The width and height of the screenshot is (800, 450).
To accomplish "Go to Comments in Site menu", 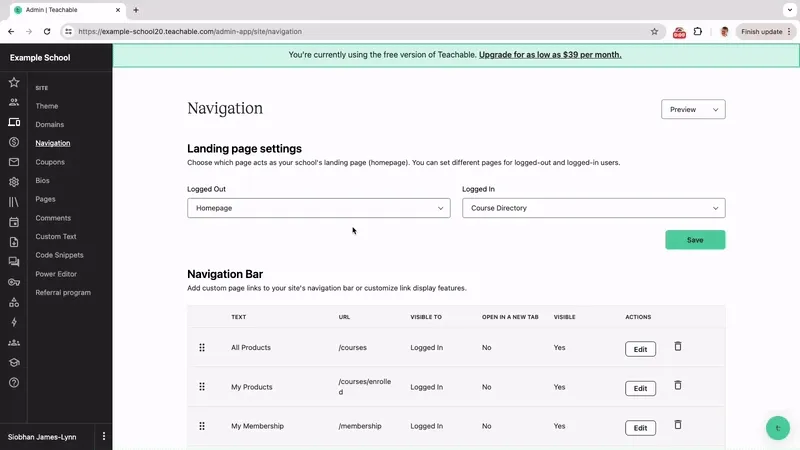I will [53, 218].
